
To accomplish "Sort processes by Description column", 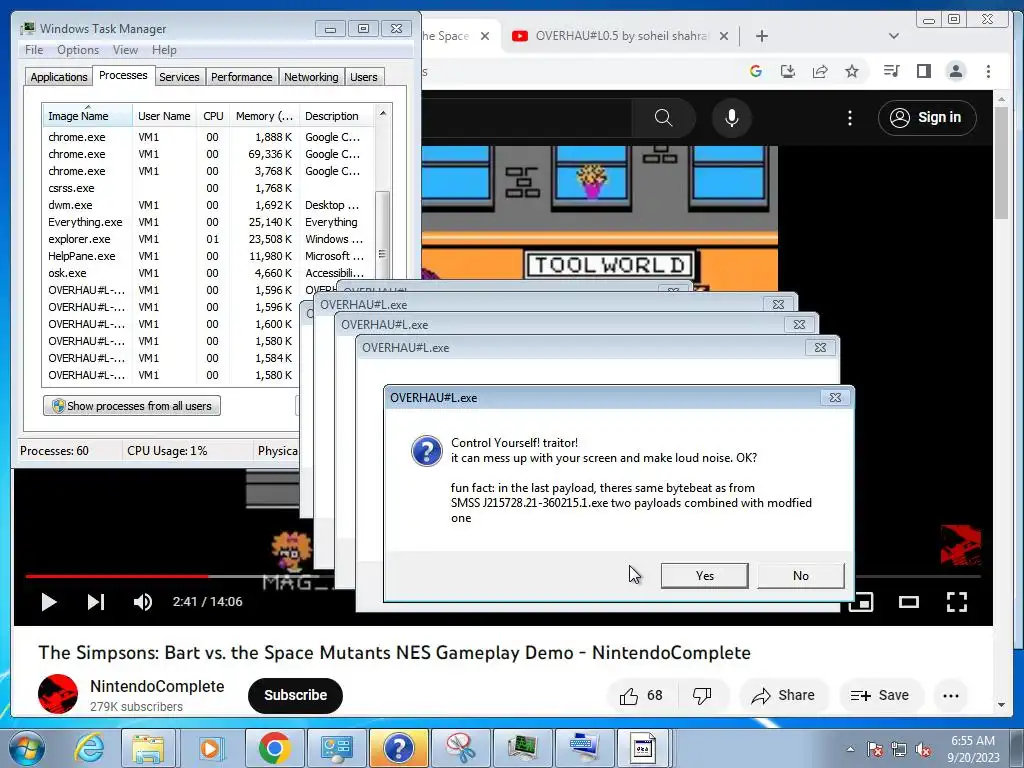I will pyautogui.click(x=337, y=116).
